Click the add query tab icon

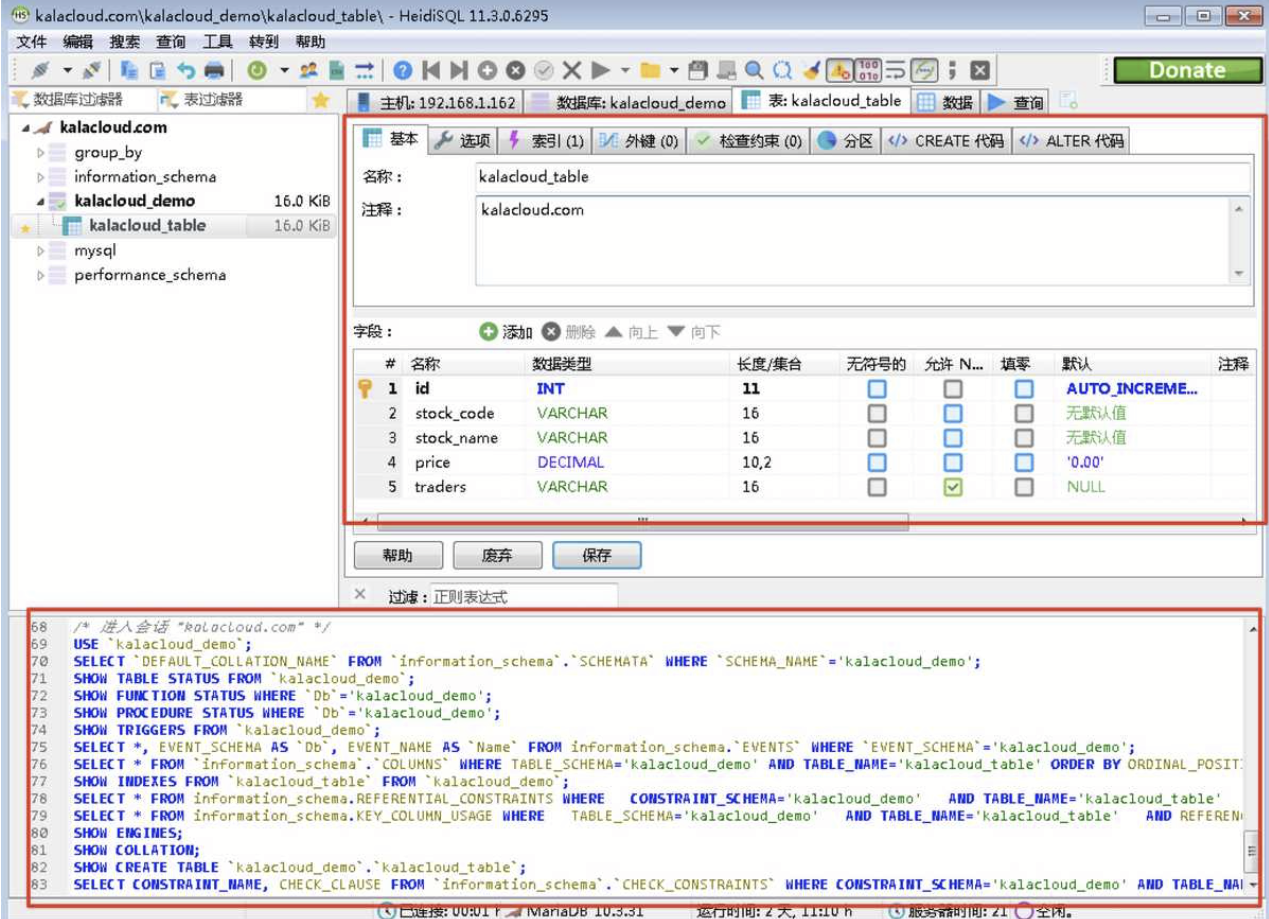click(1069, 100)
